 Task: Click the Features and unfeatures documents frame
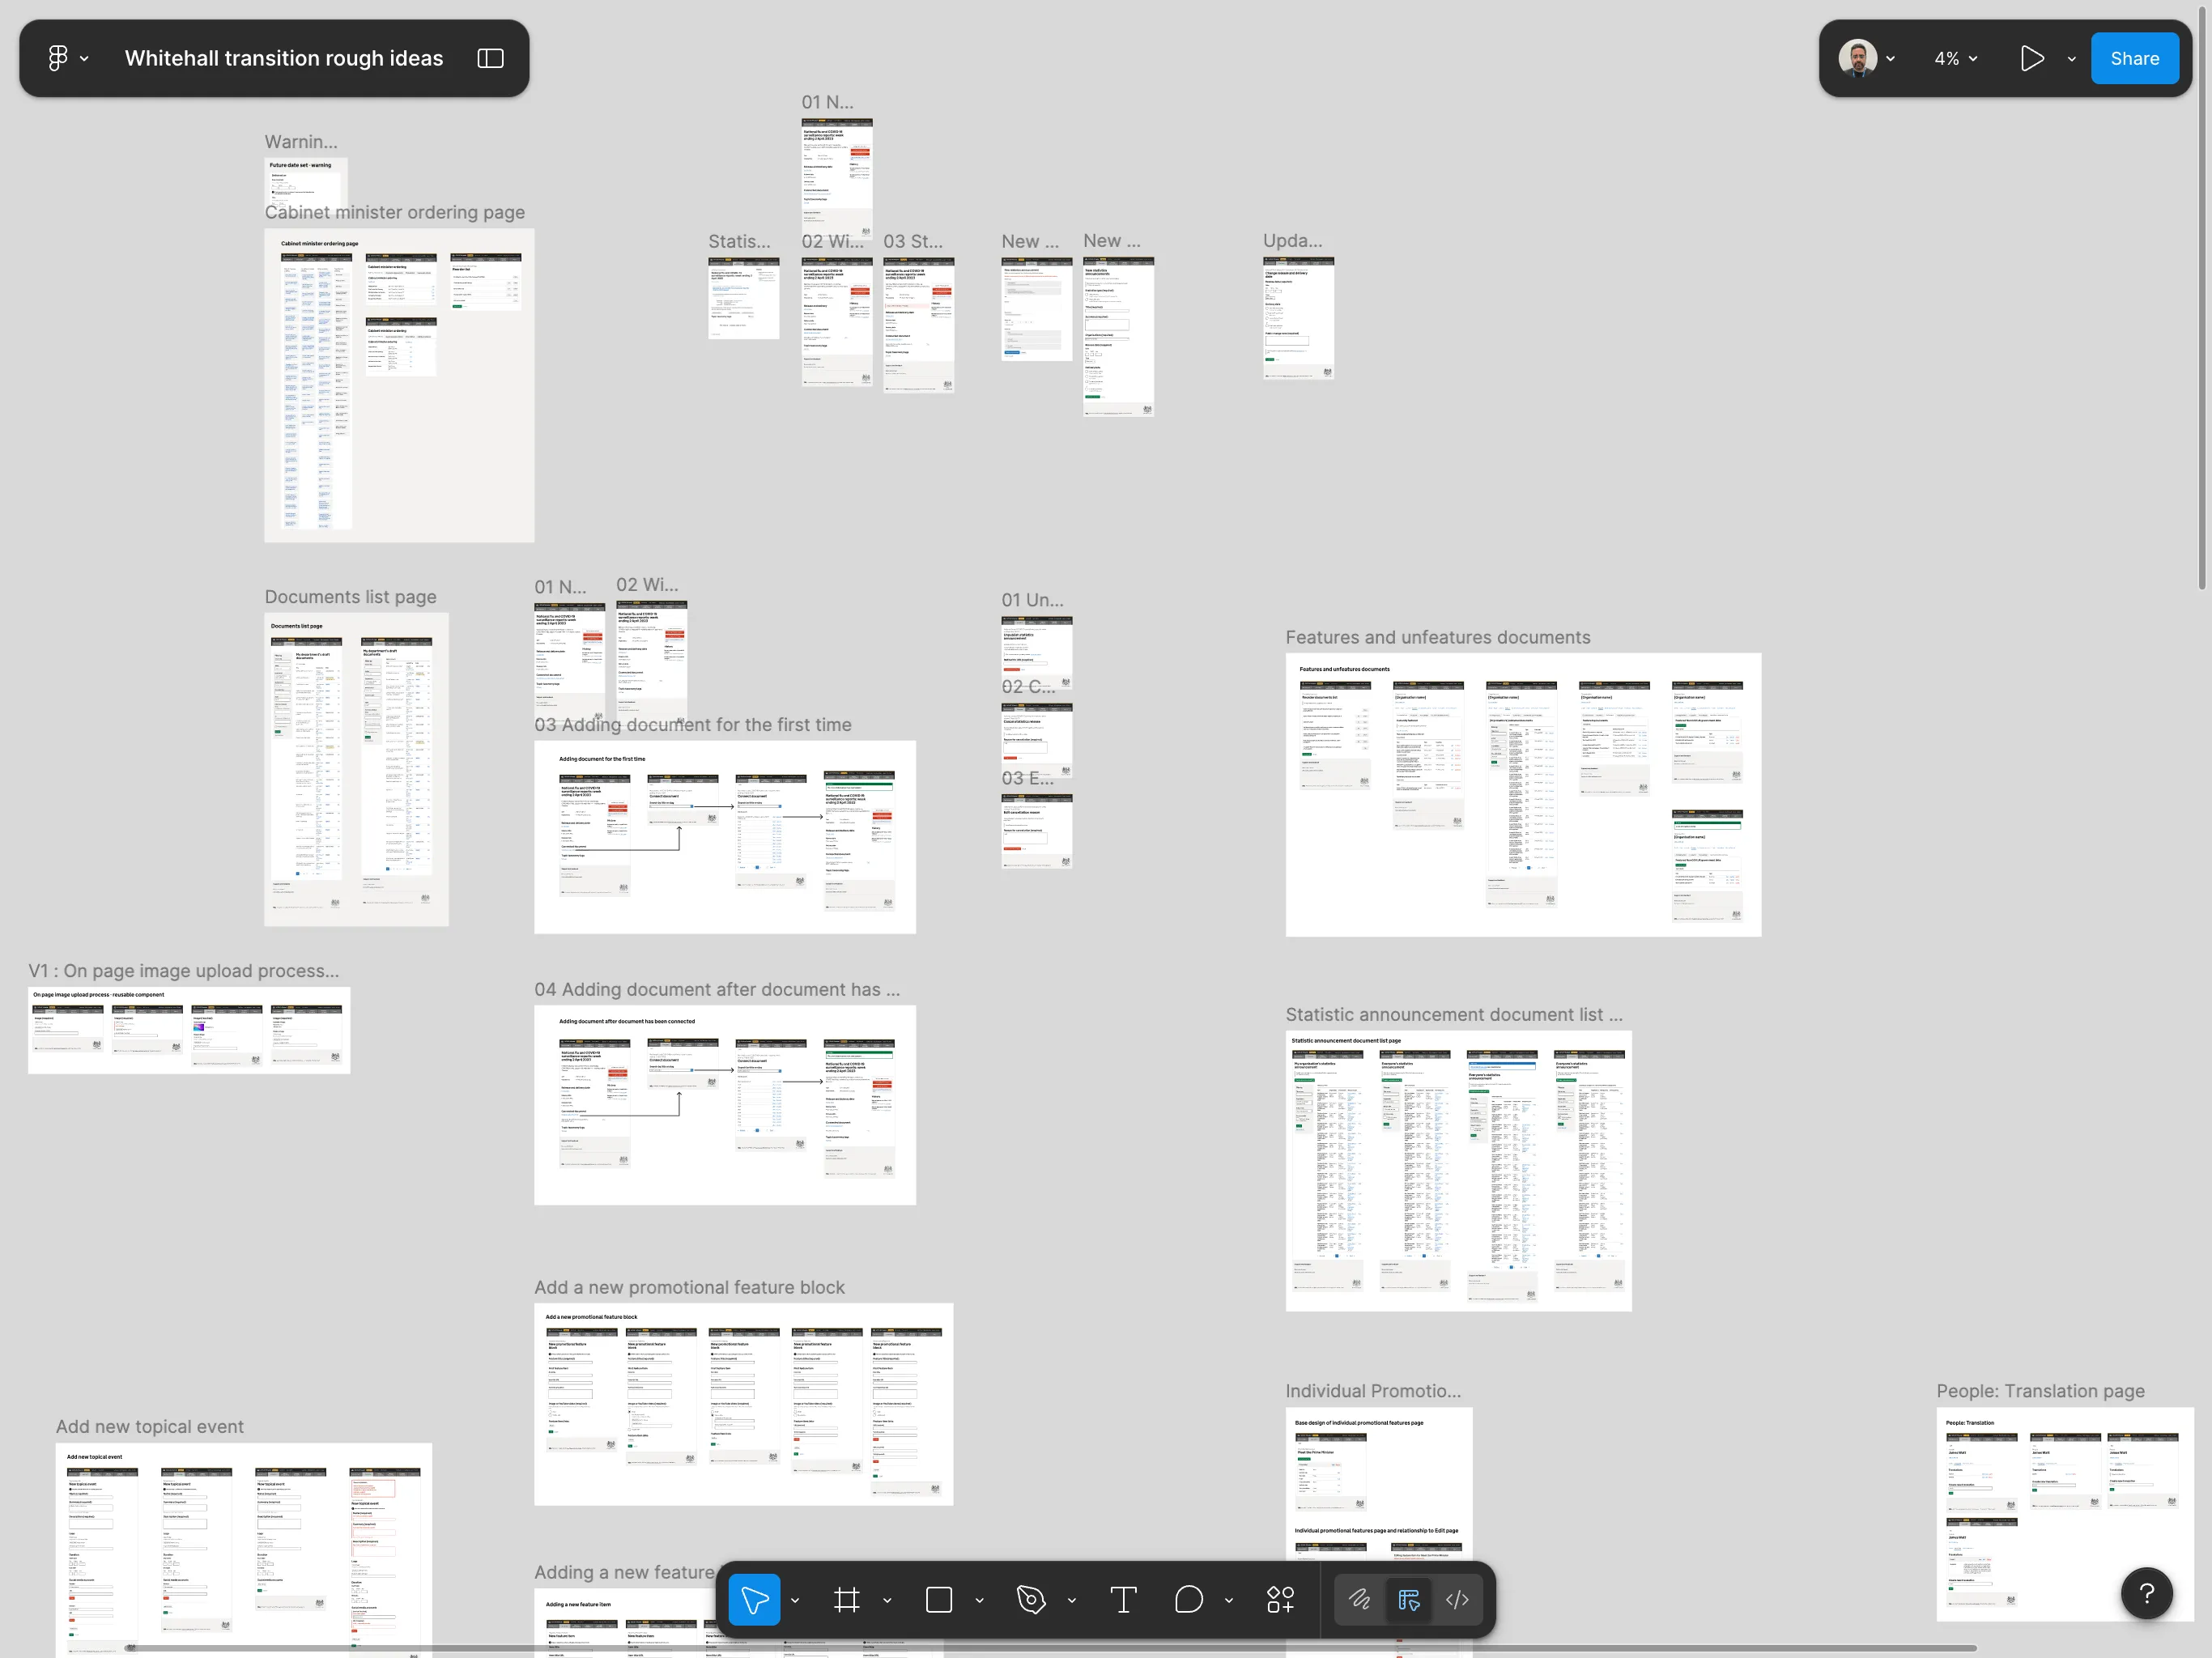pos(1523,795)
